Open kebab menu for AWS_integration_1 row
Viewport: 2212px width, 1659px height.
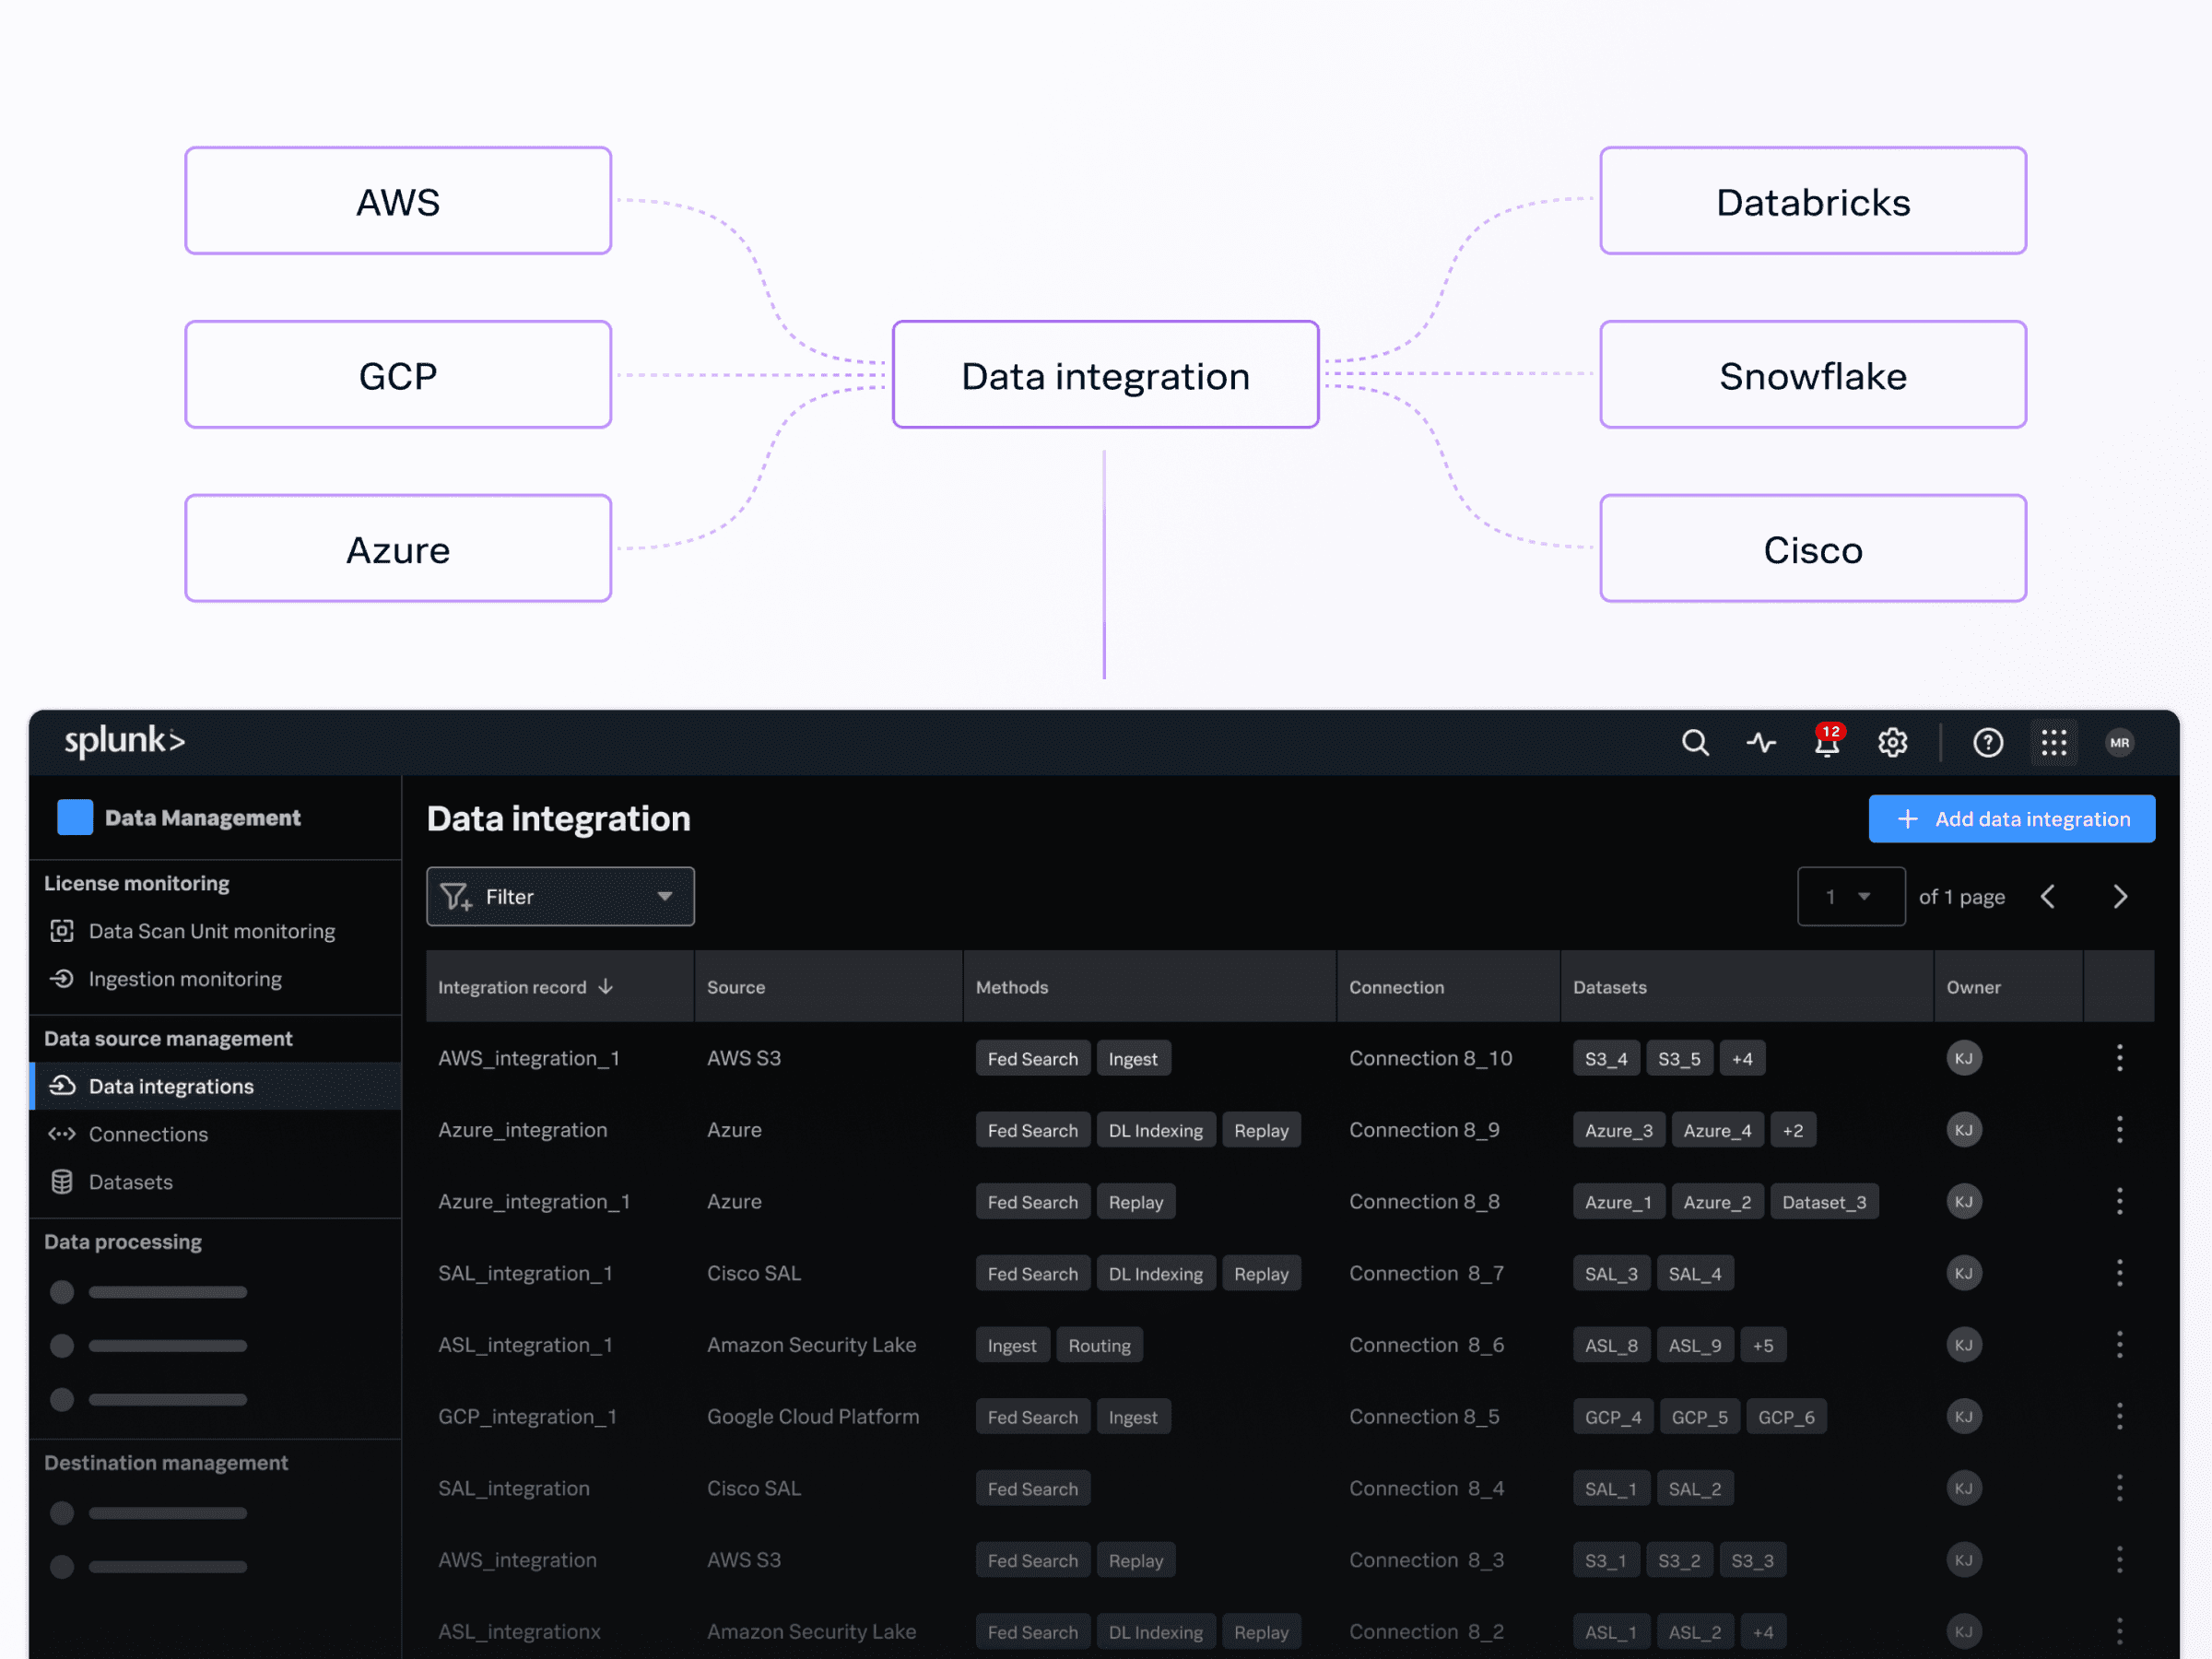[x=2119, y=1058]
